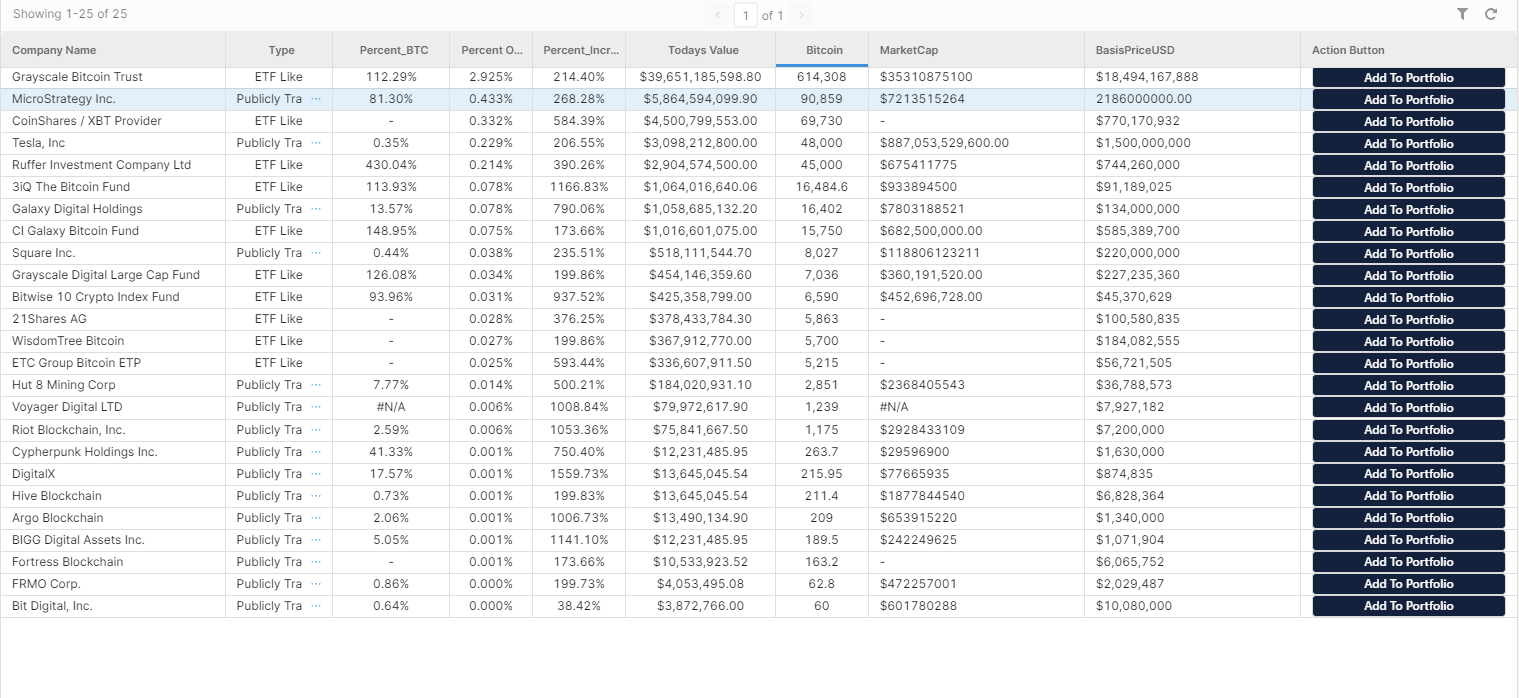Image resolution: width=1519 pixels, height=698 pixels.
Task: Click the $10,080,000 BasisPriceUSD cell
Action: (1192, 606)
